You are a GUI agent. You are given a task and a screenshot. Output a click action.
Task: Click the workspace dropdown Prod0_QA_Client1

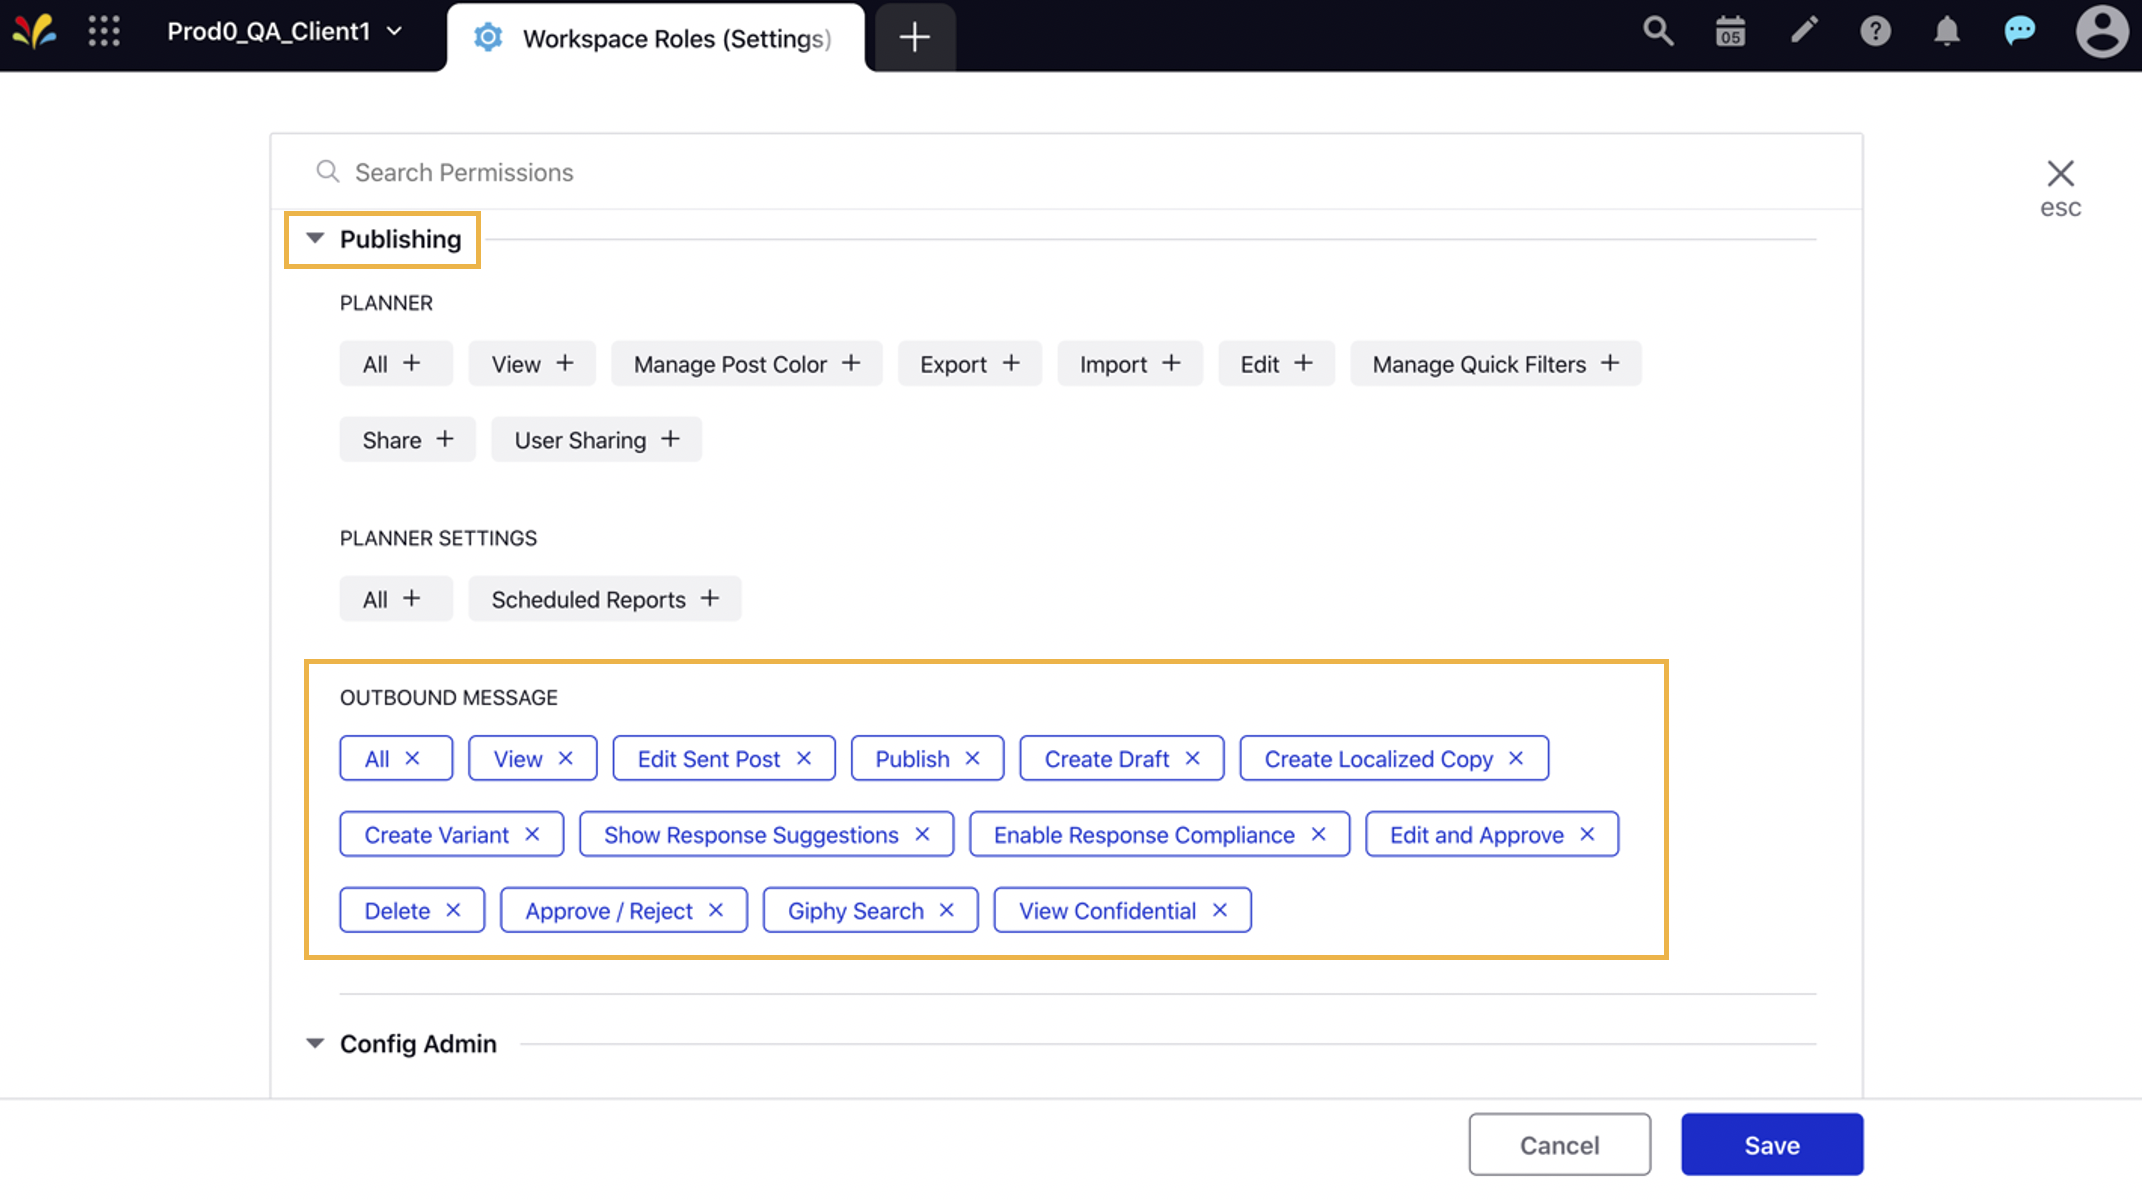(x=282, y=31)
